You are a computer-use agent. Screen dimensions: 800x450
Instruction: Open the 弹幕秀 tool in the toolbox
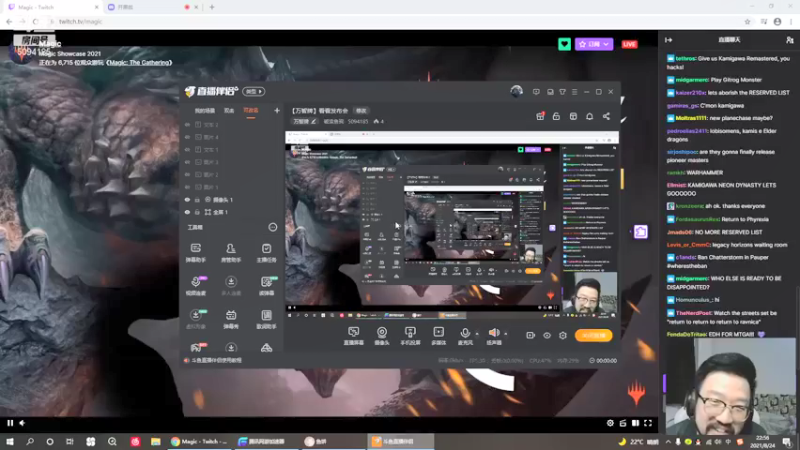[x=231, y=319]
